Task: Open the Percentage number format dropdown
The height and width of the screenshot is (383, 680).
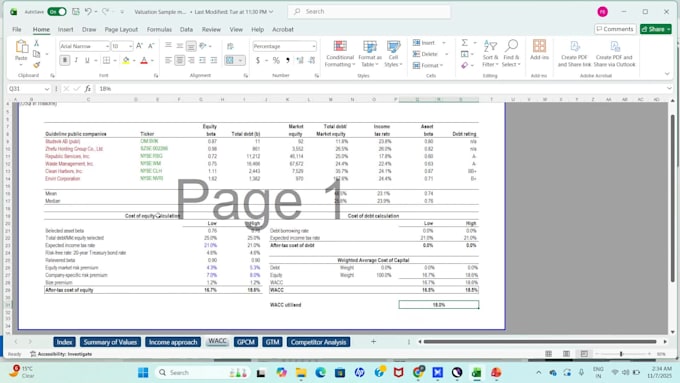Action: tap(314, 46)
